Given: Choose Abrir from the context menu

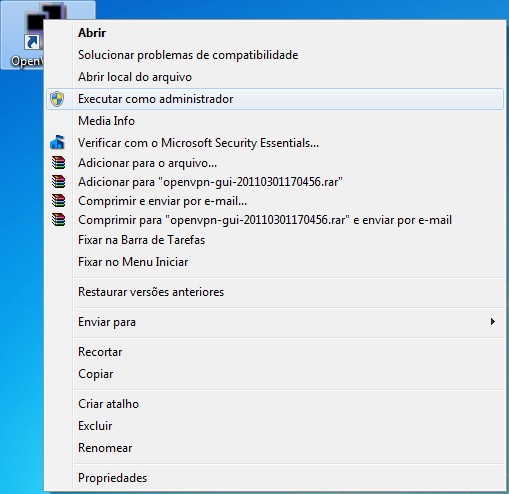Looking at the screenshot, I should 275,33.
